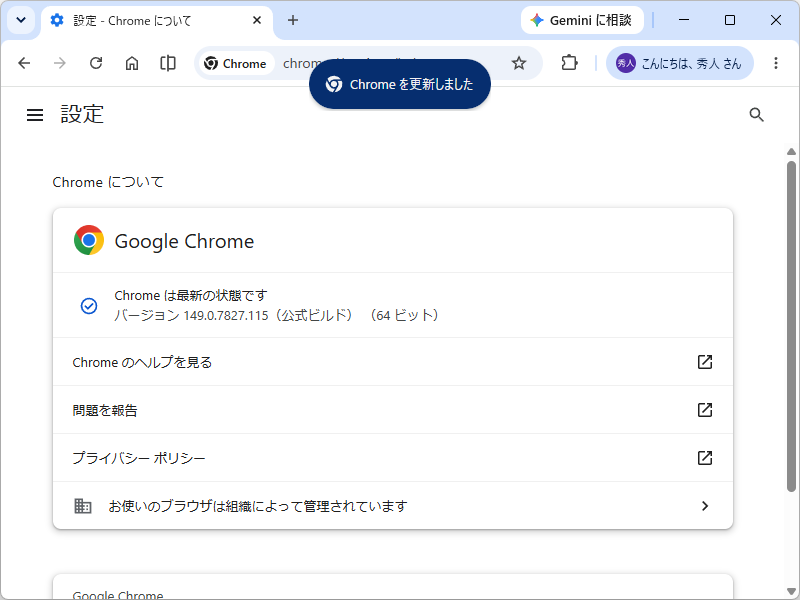Image resolution: width=800 pixels, height=600 pixels.
Task: Open Chrome のヘルプを見る link
Action: [393, 362]
